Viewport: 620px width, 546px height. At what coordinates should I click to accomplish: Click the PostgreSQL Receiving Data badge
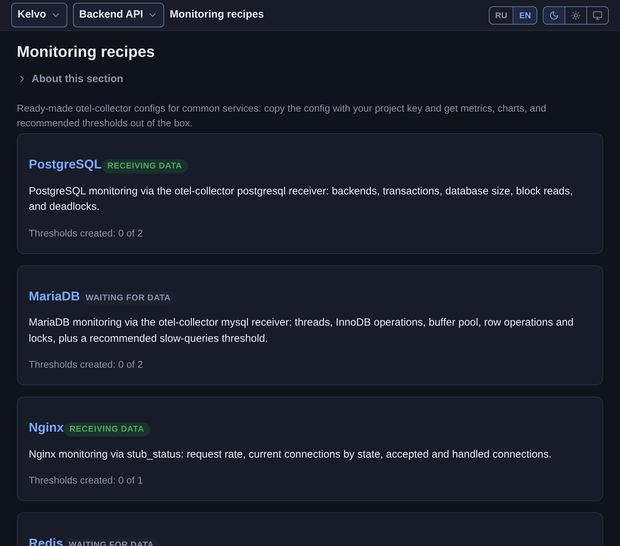144,165
